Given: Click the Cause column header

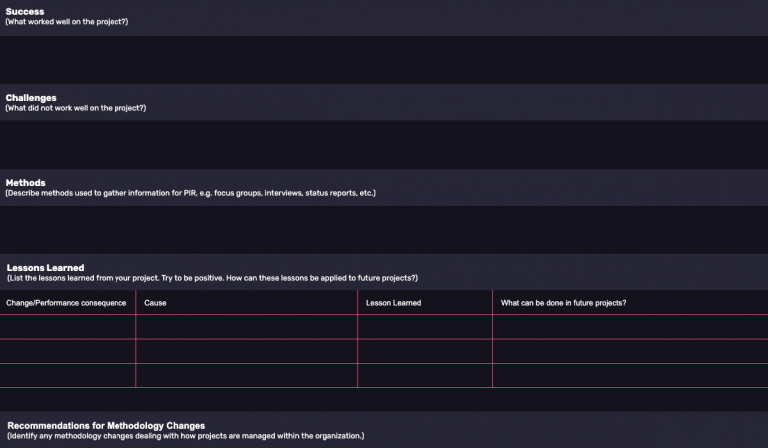Looking at the screenshot, I should [156, 303].
